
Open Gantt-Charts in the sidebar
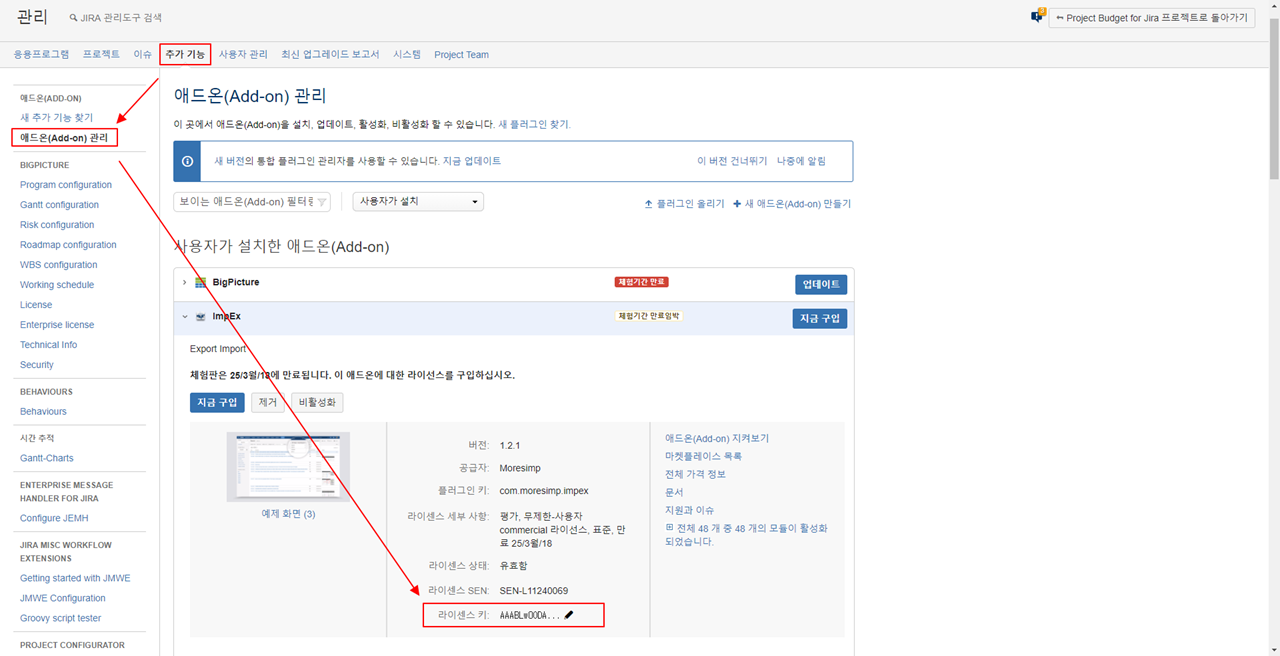point(47,458)
